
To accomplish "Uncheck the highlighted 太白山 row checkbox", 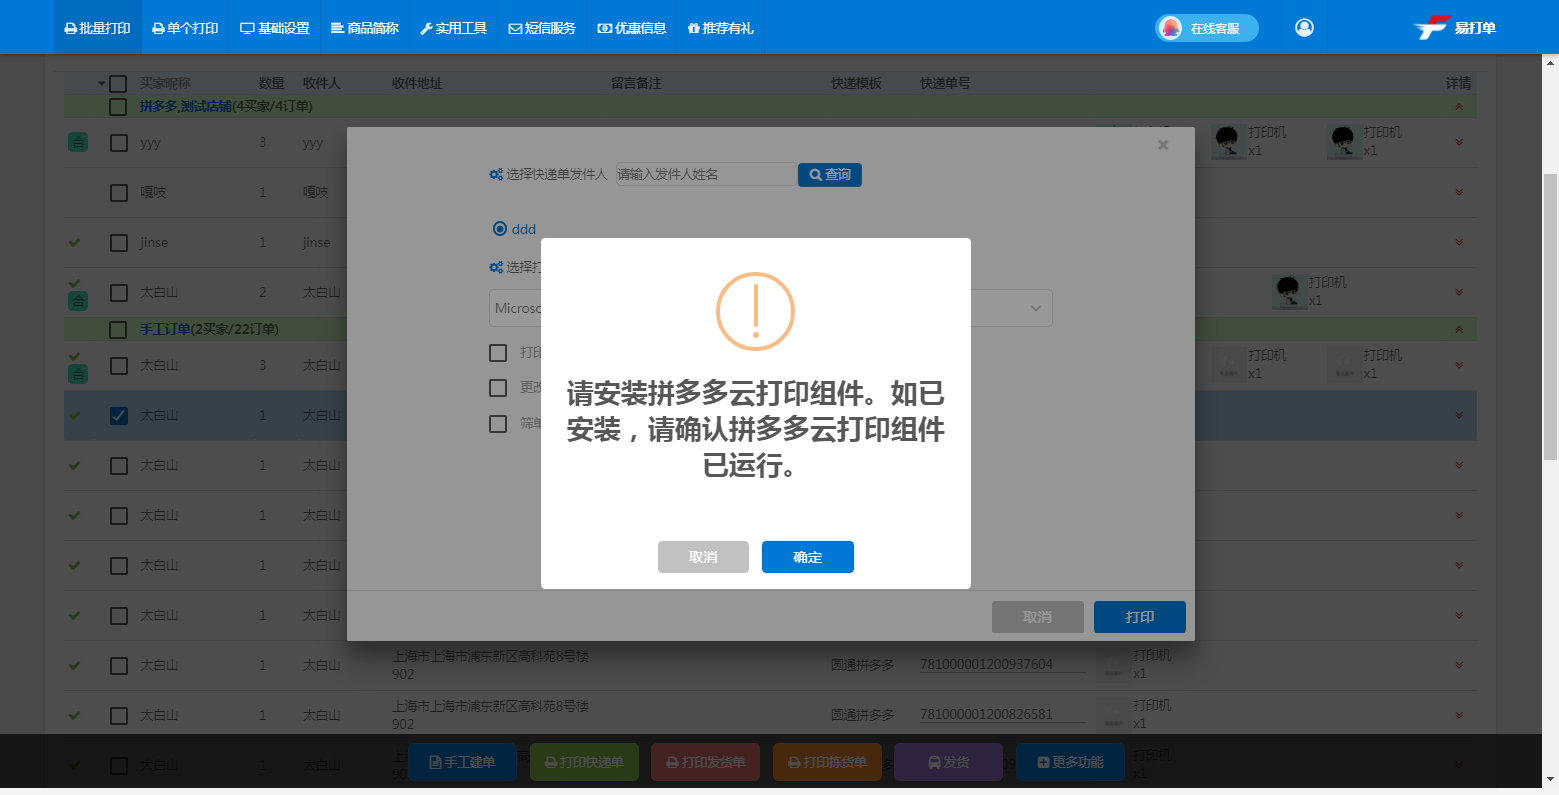I will coord(119,416).
